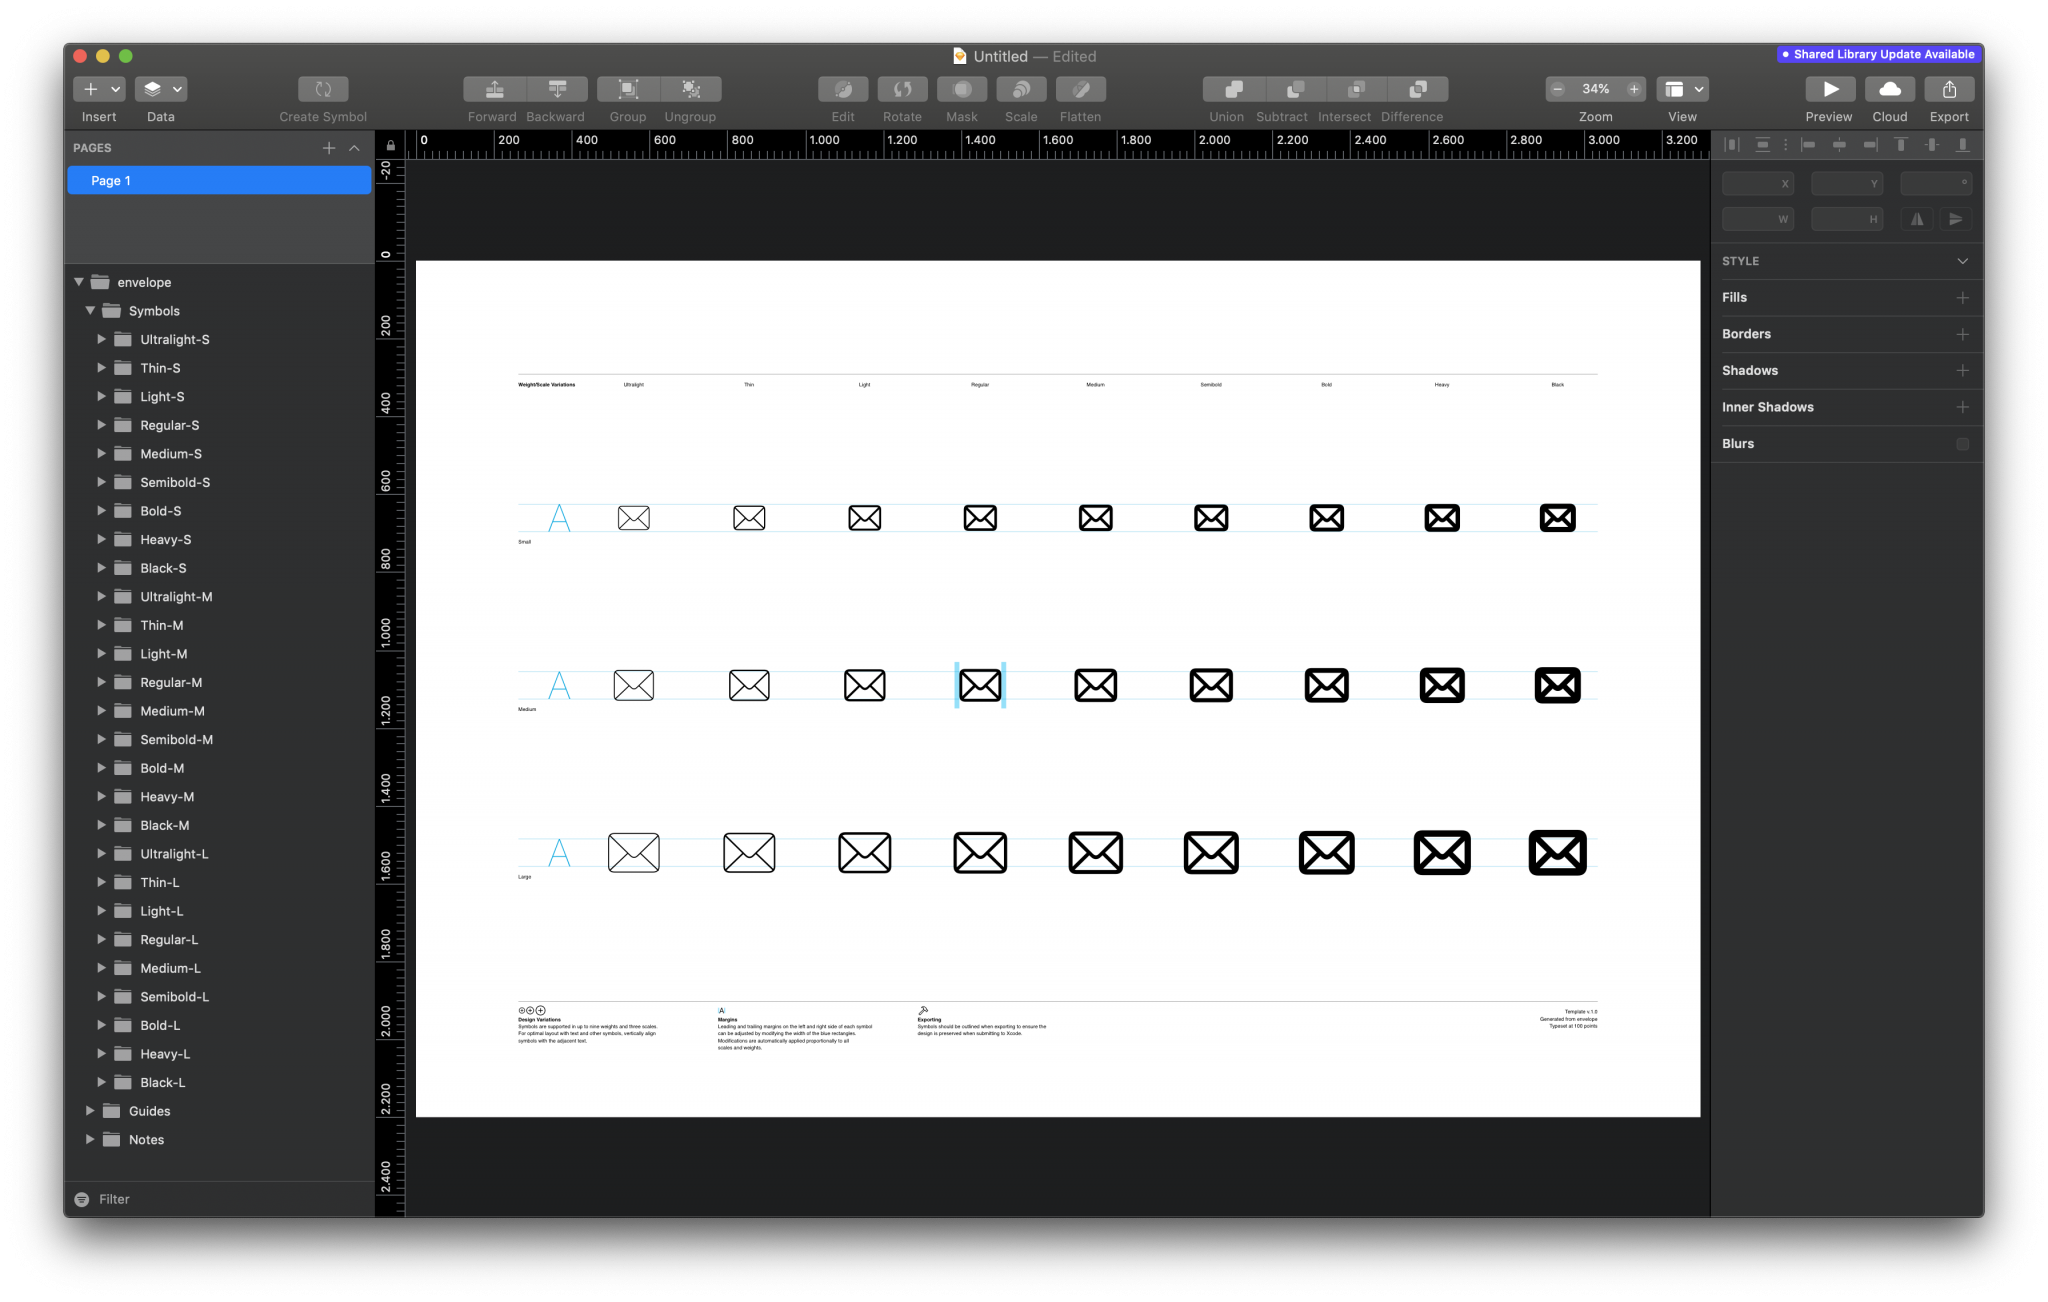The image size is (2048, 1302).
Task: Select Page 1 in pages list
Action: (x=219, y=180)
